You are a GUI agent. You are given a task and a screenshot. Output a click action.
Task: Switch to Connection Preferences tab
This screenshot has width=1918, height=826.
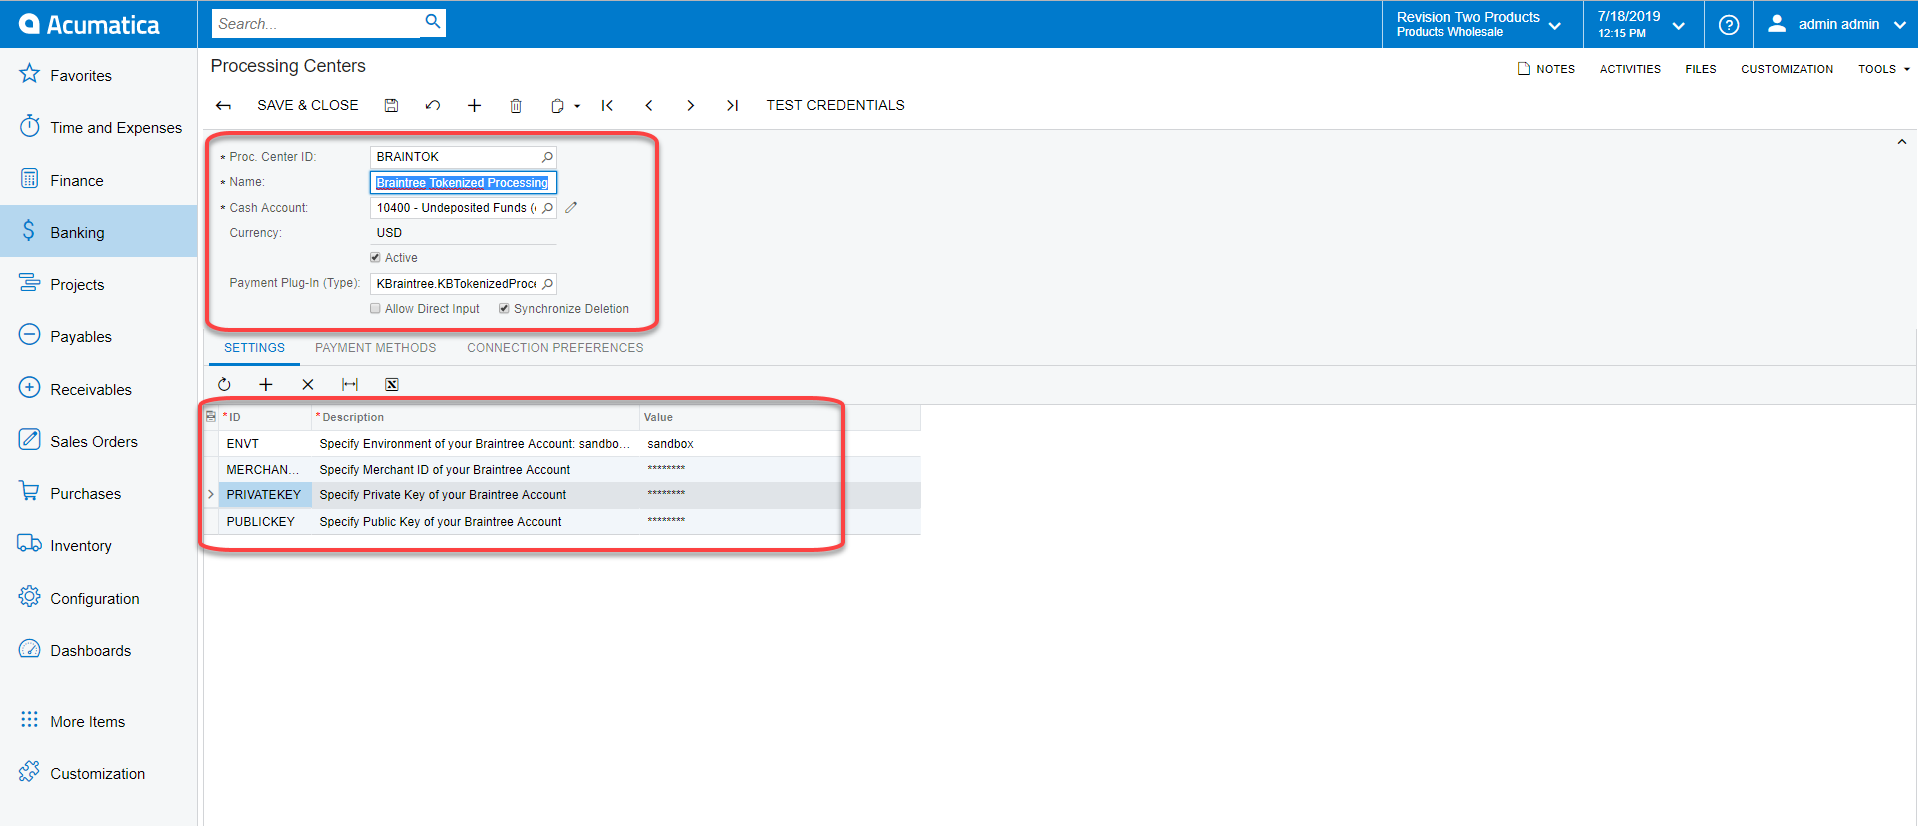click(555, 348)
